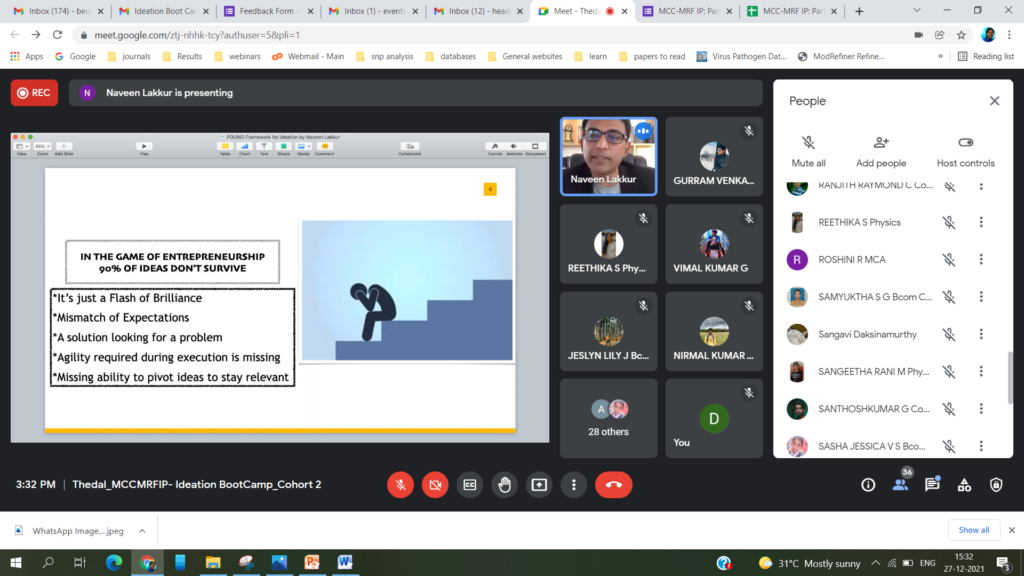Expand WhatsApp Image download options chevron
Image resolution: width=1024 pixels, height=576 pixels.
[x=142, y=530]
